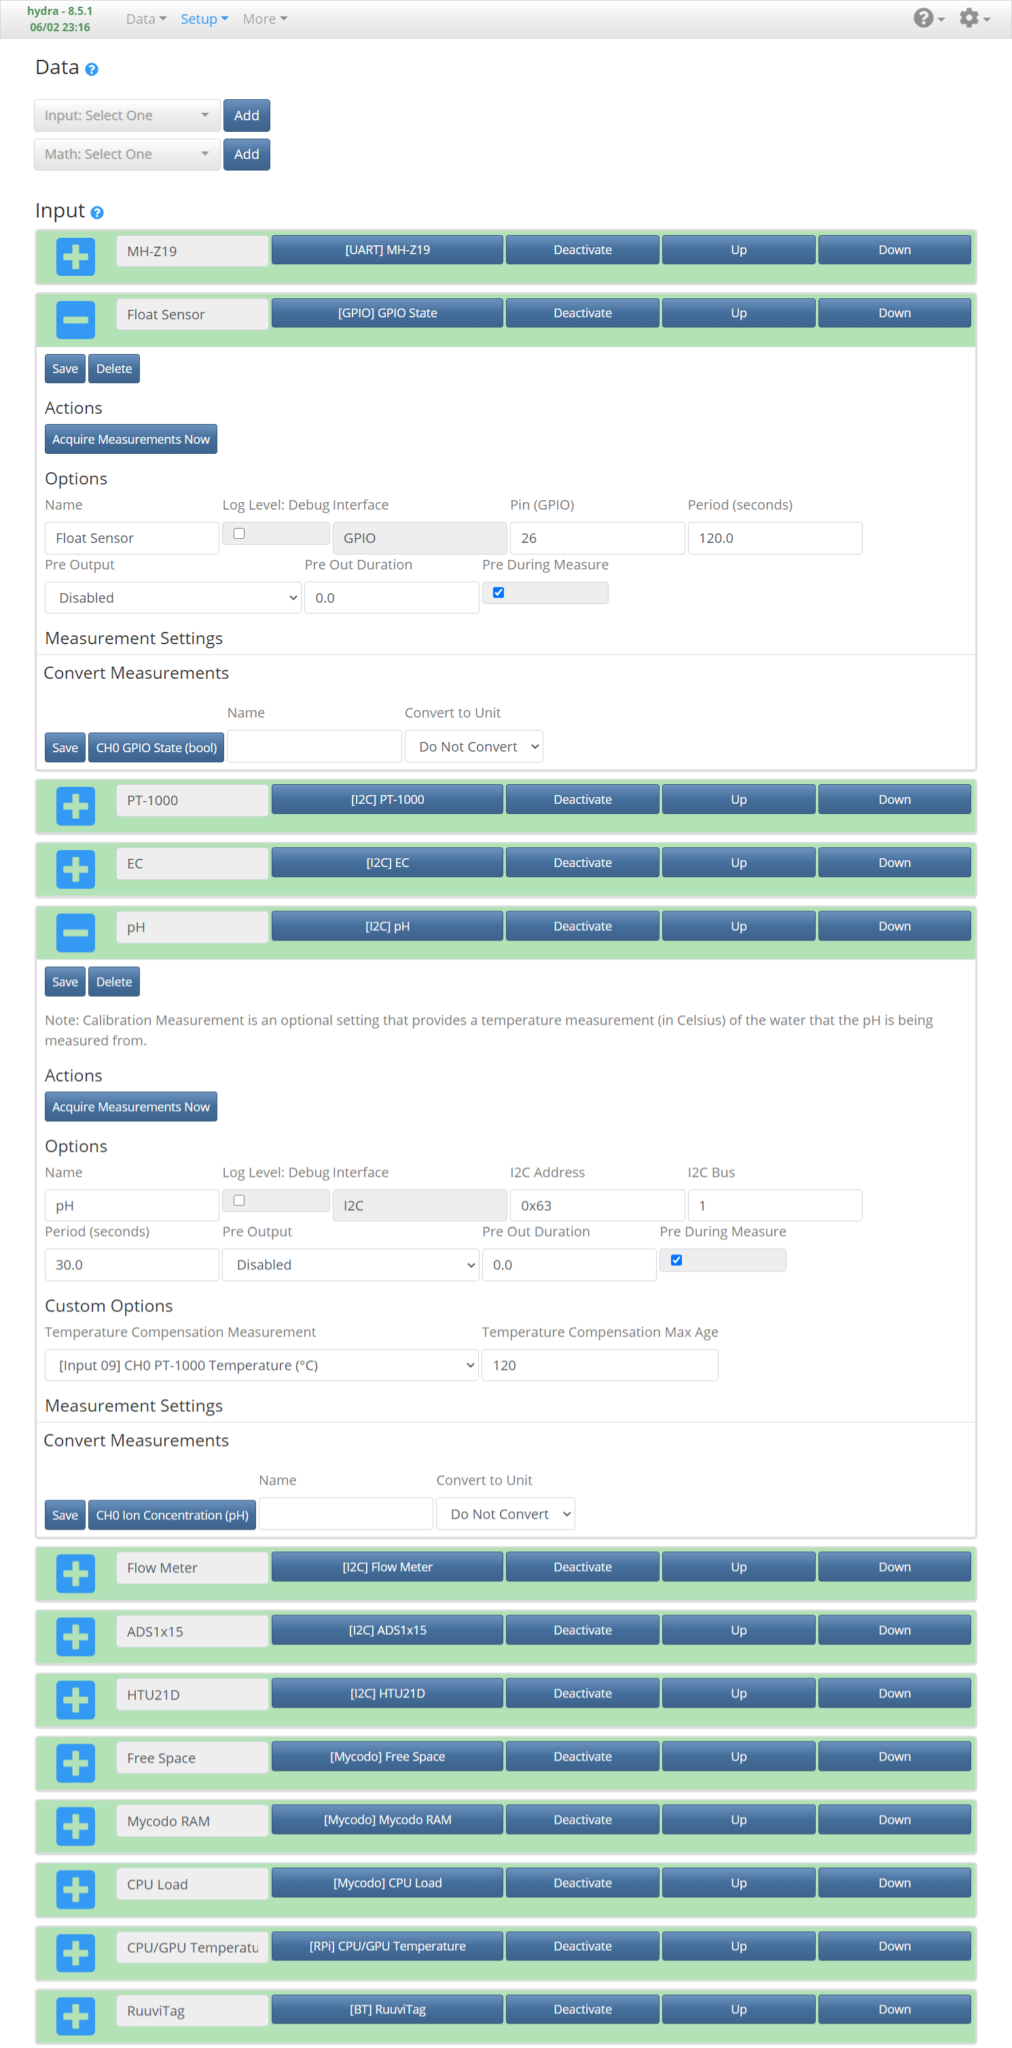This screenshot has width=1012, height=2048.
Task: Expand the RuuviTag input plus icon
Action: tap(76, 2016)
